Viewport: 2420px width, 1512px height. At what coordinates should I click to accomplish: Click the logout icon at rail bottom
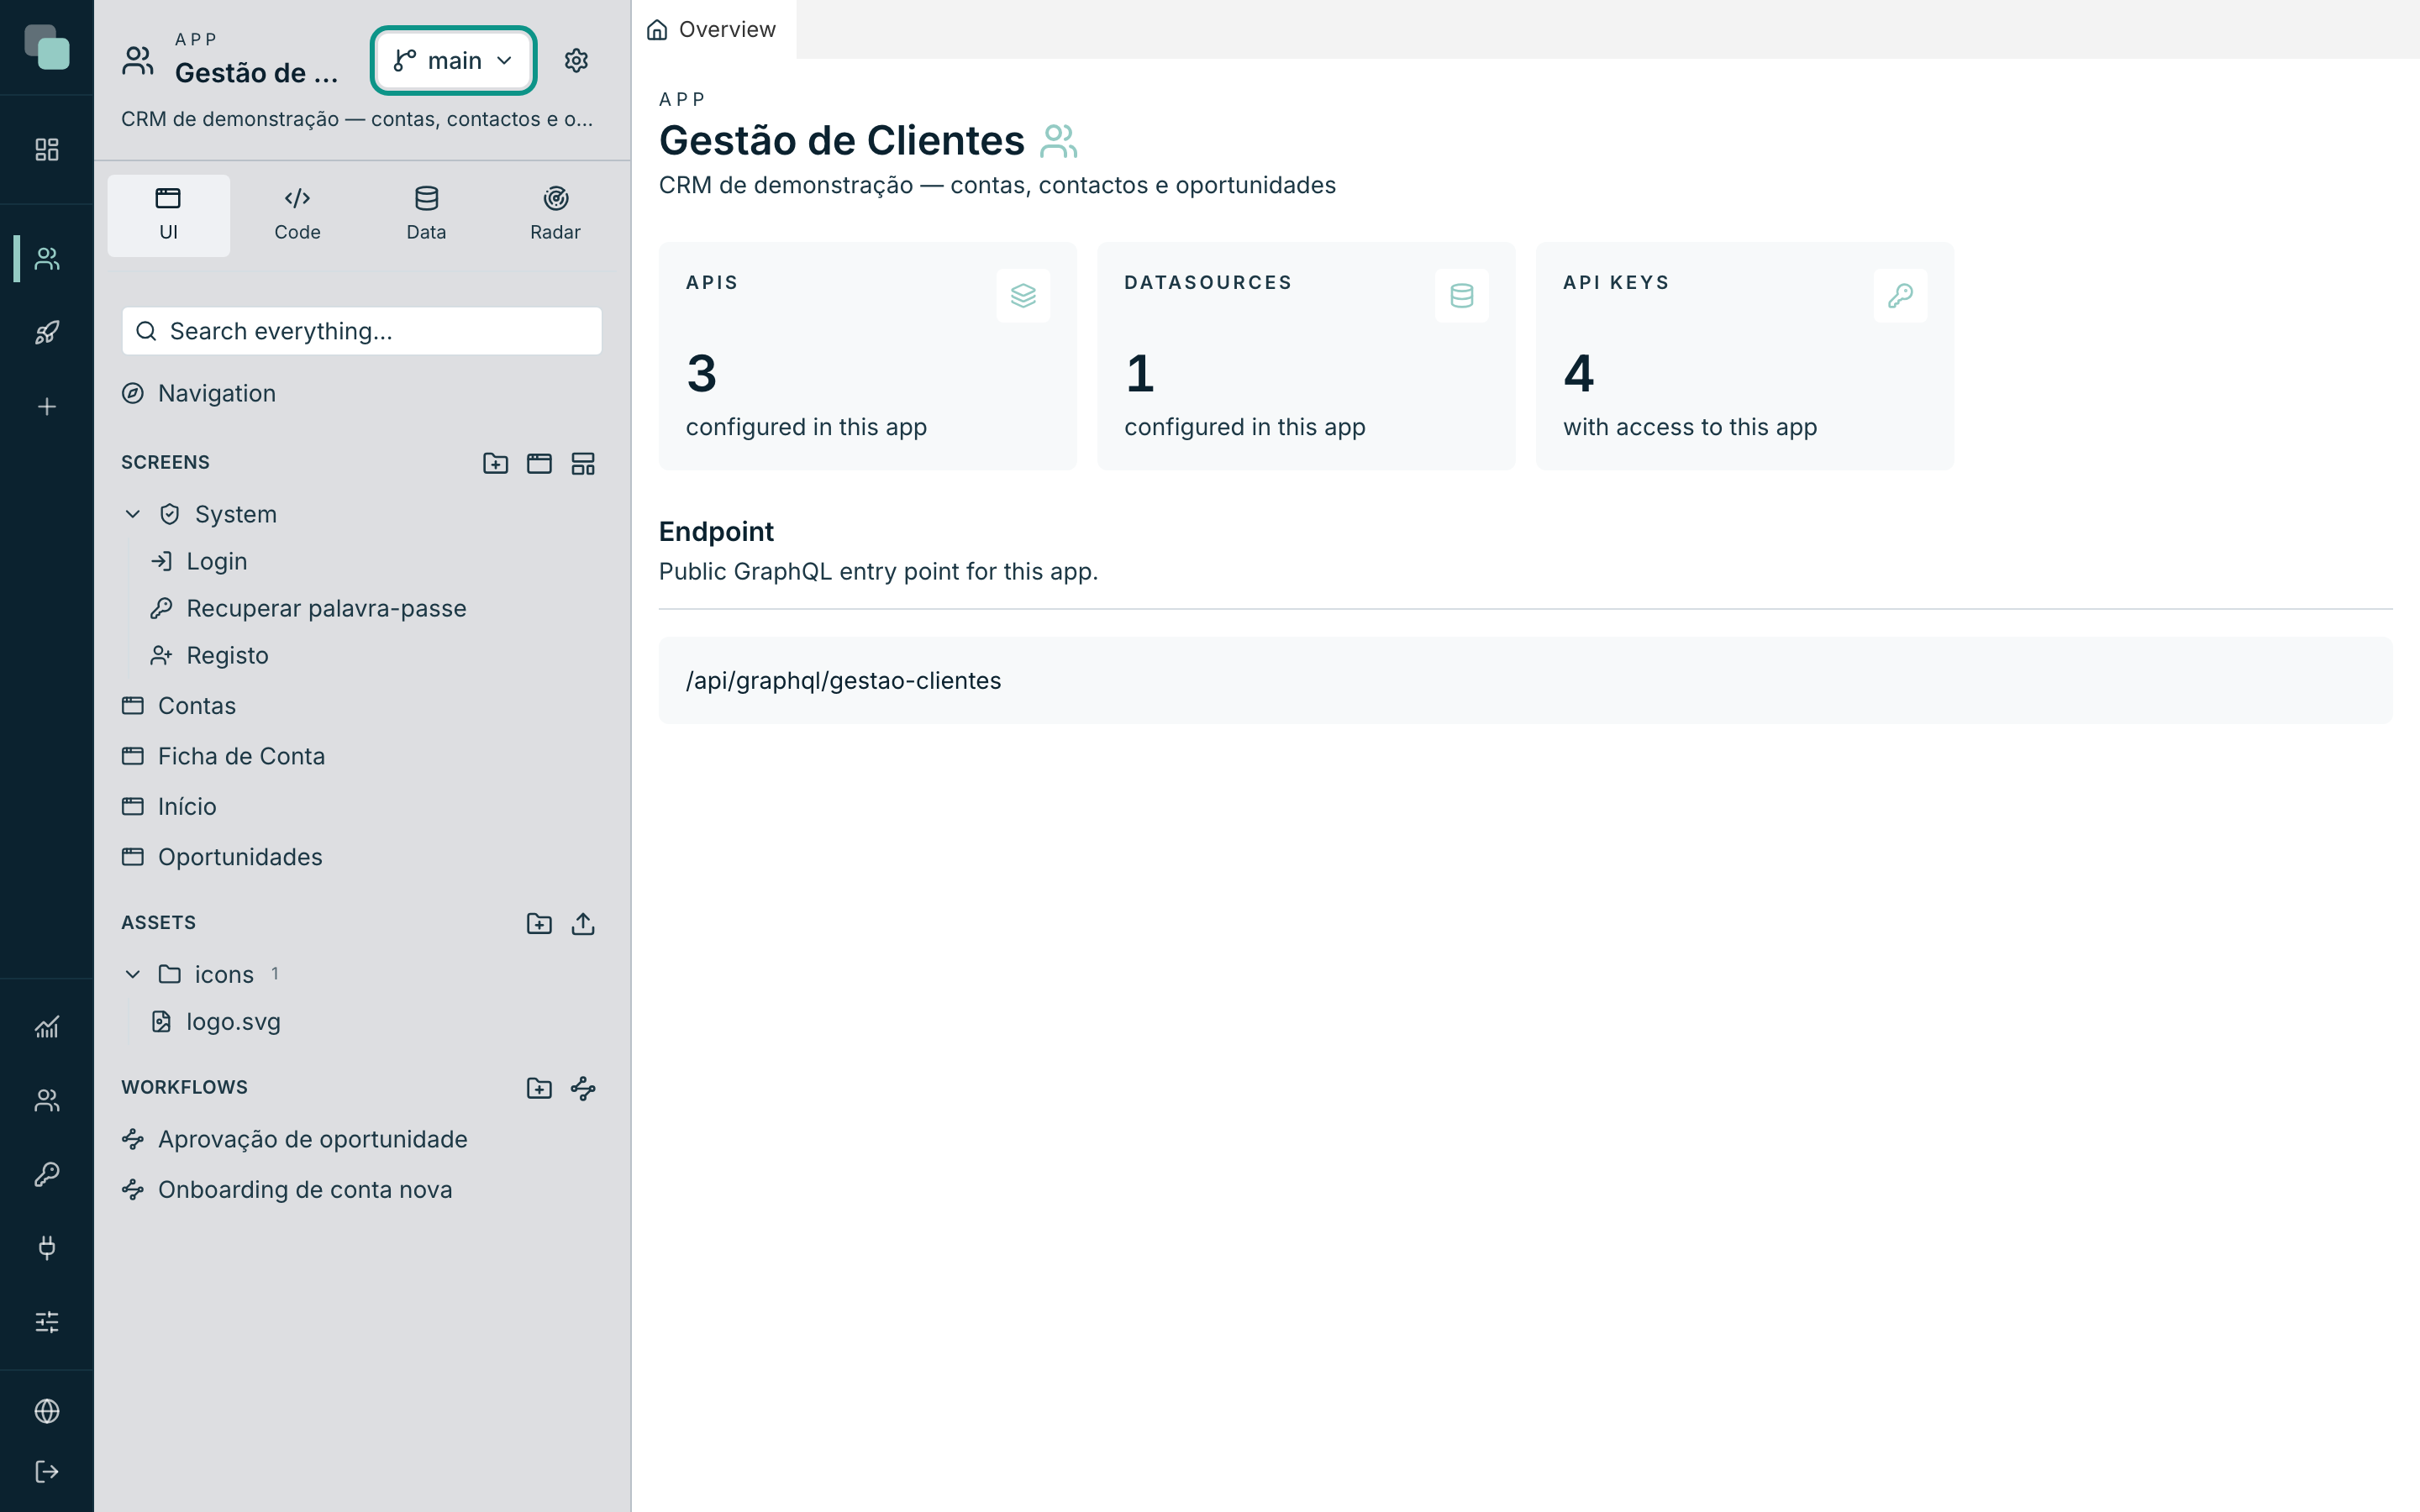47,1472
